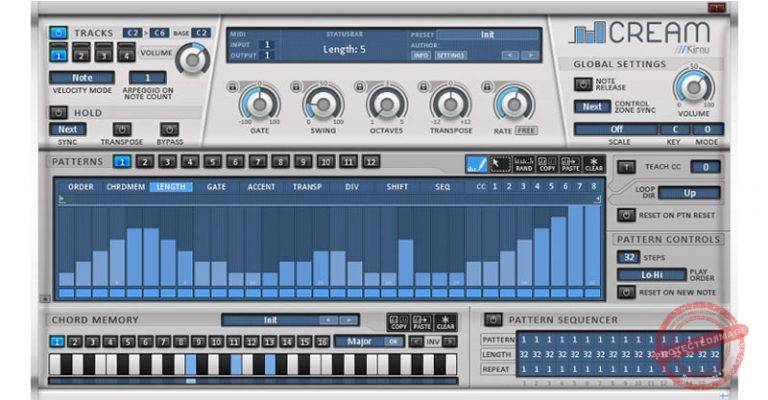Screen dimensions: 768x400
Task: Open the Key 'C' dropdown
Action: (x=674, y=129)
